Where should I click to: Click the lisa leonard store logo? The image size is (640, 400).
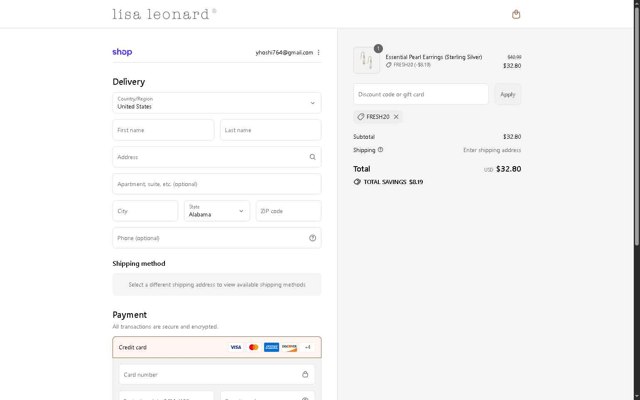[164, 14]
